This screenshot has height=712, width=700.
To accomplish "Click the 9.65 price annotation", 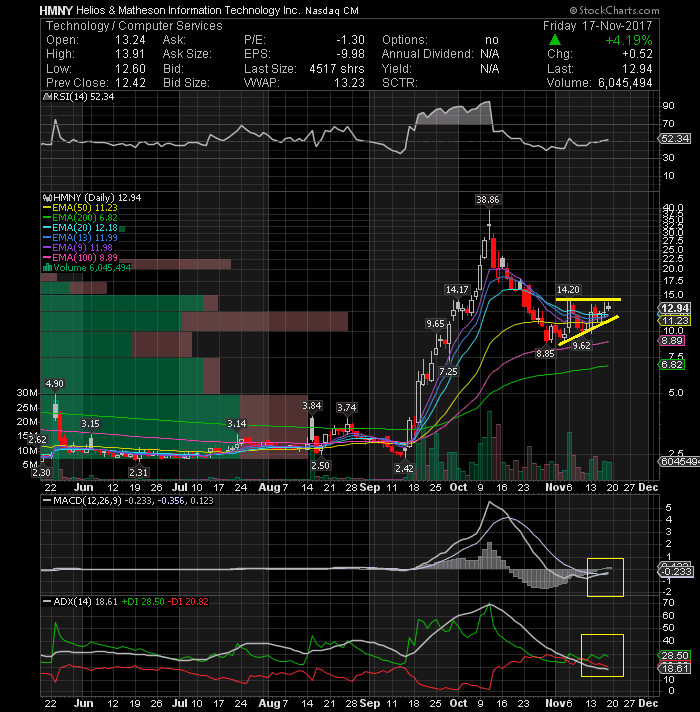I will click(435, 324).
